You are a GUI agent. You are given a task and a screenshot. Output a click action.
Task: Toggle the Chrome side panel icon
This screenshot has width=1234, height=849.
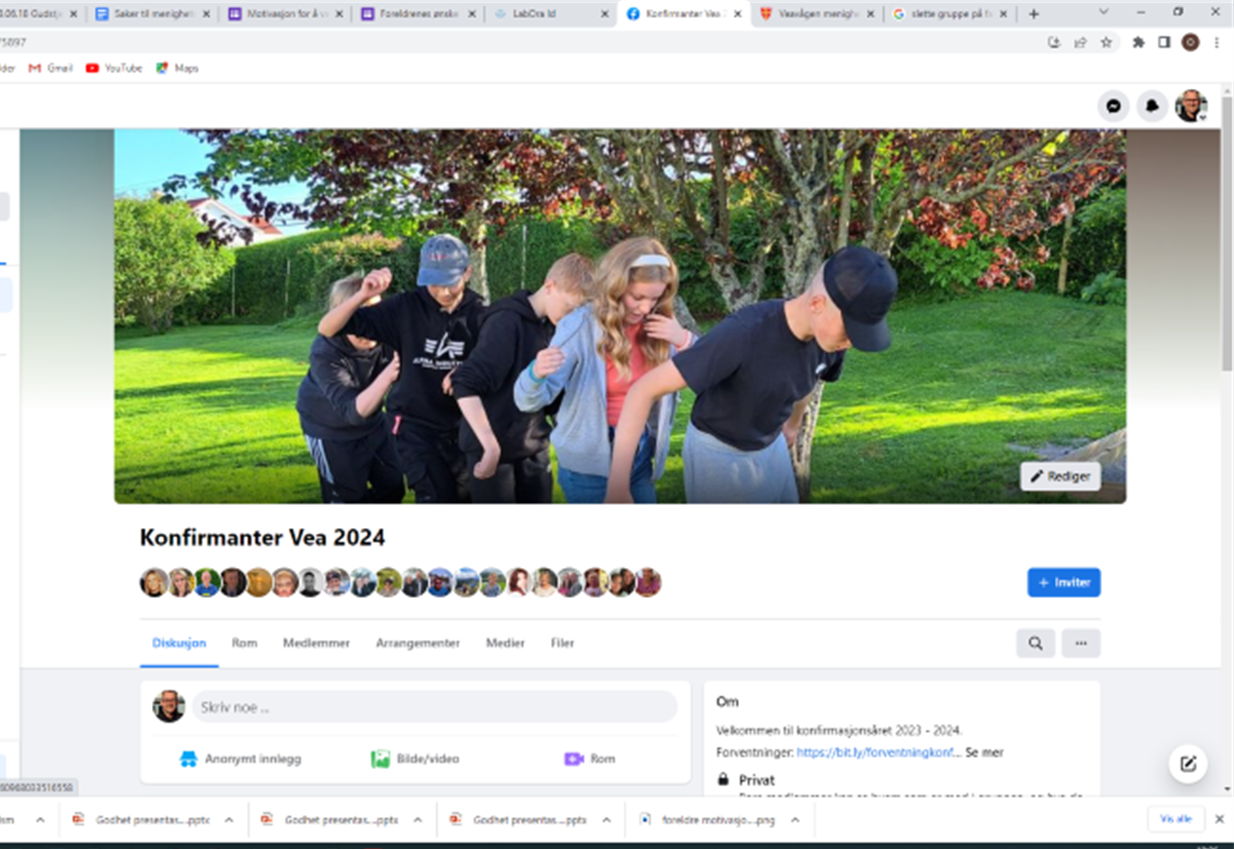pyautogui.click(x=1164, y=42)
